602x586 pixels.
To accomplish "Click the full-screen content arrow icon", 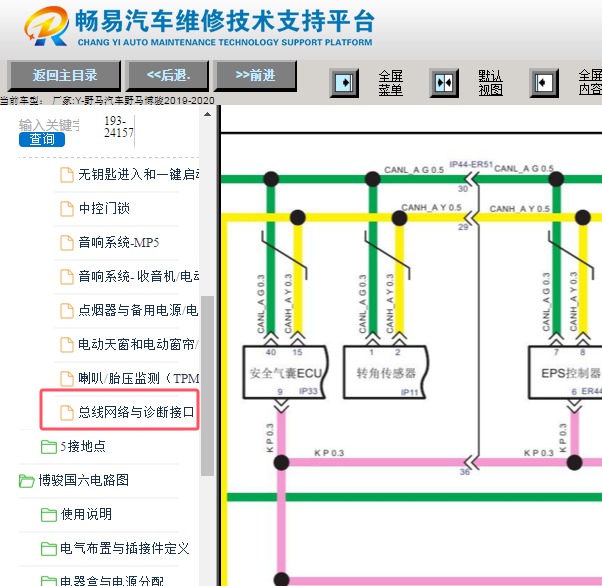I will tap(544, 83).
